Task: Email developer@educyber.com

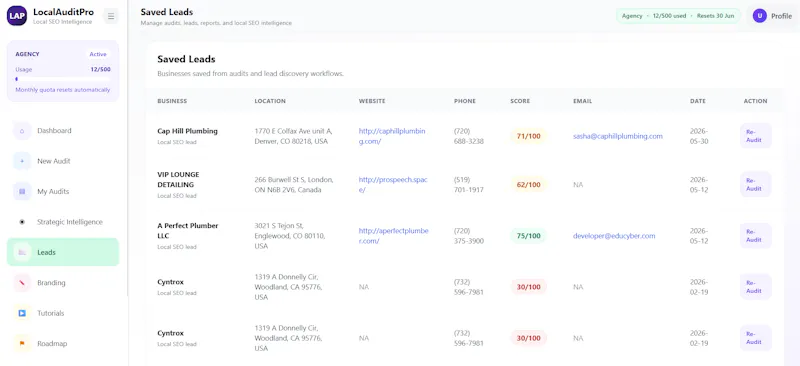Action: point(614,236)
